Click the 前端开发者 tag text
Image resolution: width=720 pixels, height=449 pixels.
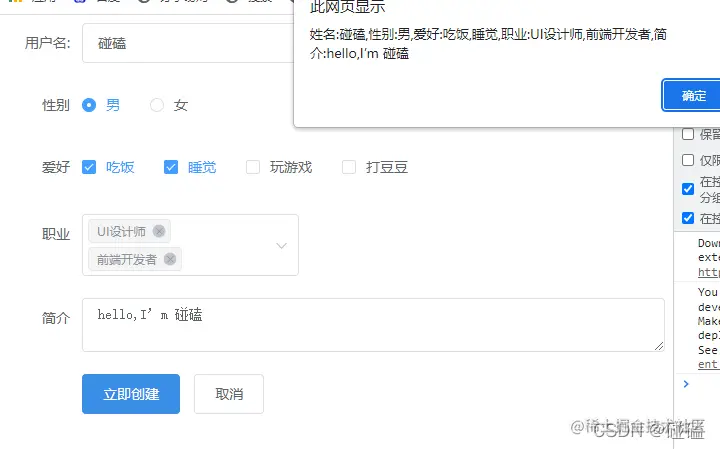[x=127, y=260]
